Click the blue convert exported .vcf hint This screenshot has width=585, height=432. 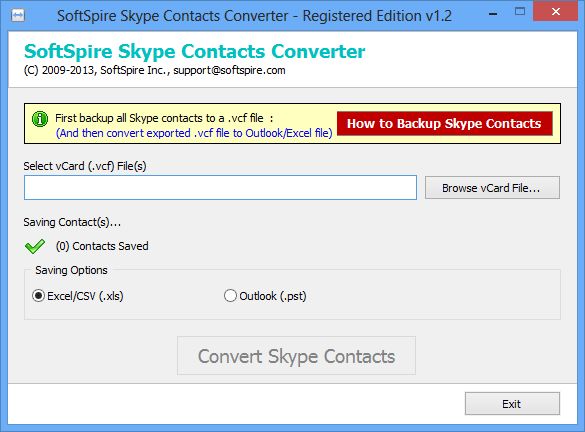tap(194, 133)
